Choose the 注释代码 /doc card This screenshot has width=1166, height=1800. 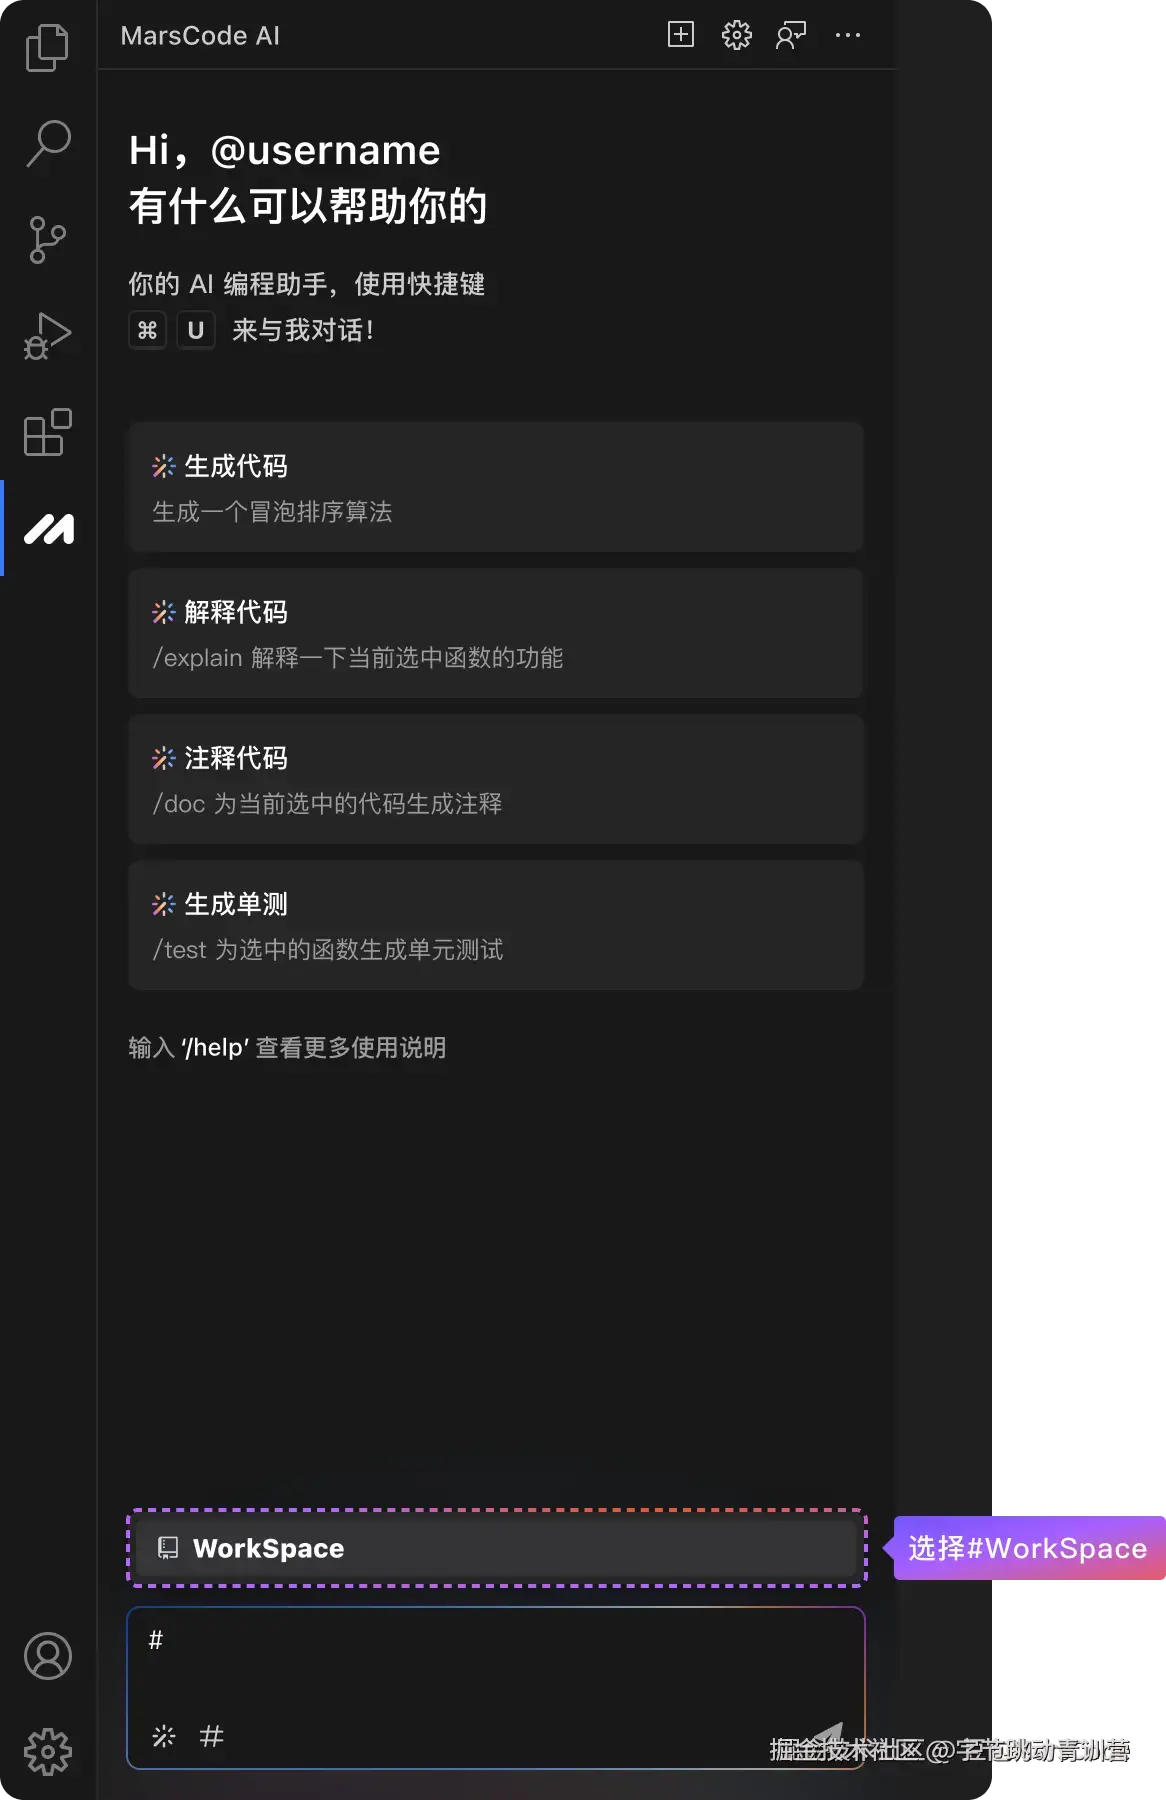[495, 779]
